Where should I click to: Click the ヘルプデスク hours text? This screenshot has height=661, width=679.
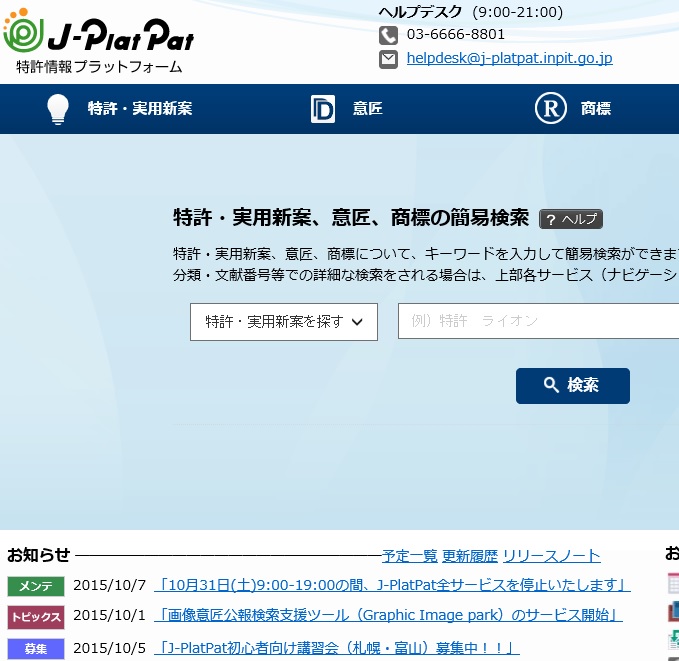click(x=471, y=12)
